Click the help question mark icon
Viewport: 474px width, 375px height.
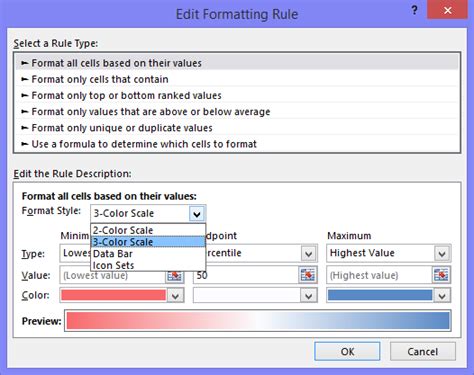tap(414, 10)
